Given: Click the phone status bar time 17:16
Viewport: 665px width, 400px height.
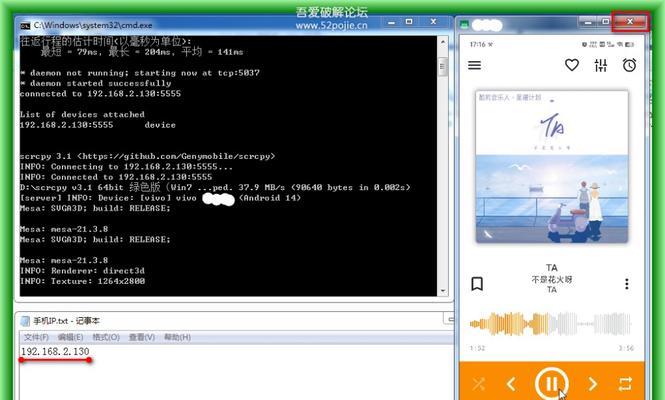Looking at the screenshot, I should (x=478, y=44).
